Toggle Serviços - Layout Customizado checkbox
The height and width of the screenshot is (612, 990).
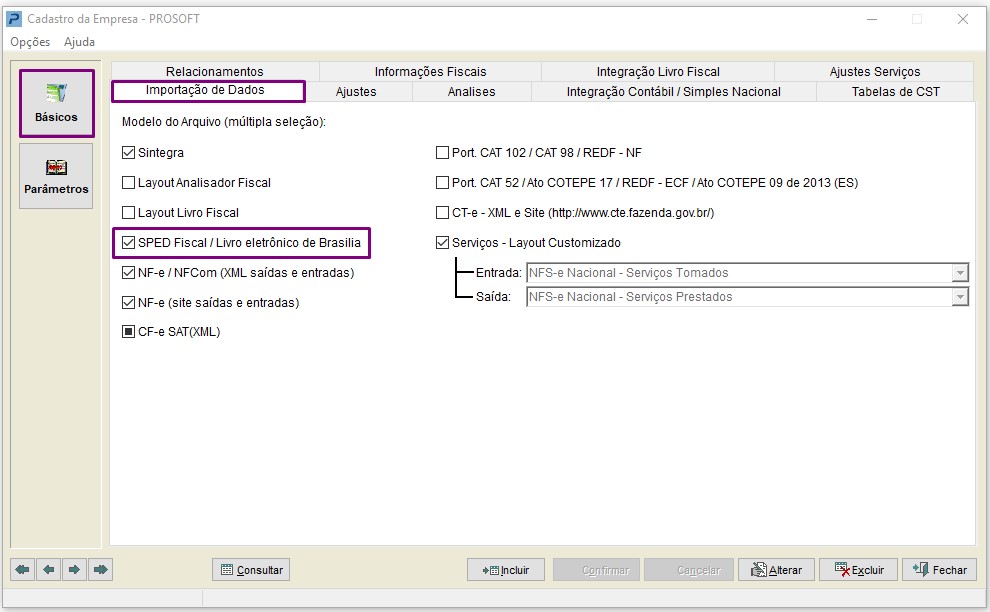[x=442, y=243]
